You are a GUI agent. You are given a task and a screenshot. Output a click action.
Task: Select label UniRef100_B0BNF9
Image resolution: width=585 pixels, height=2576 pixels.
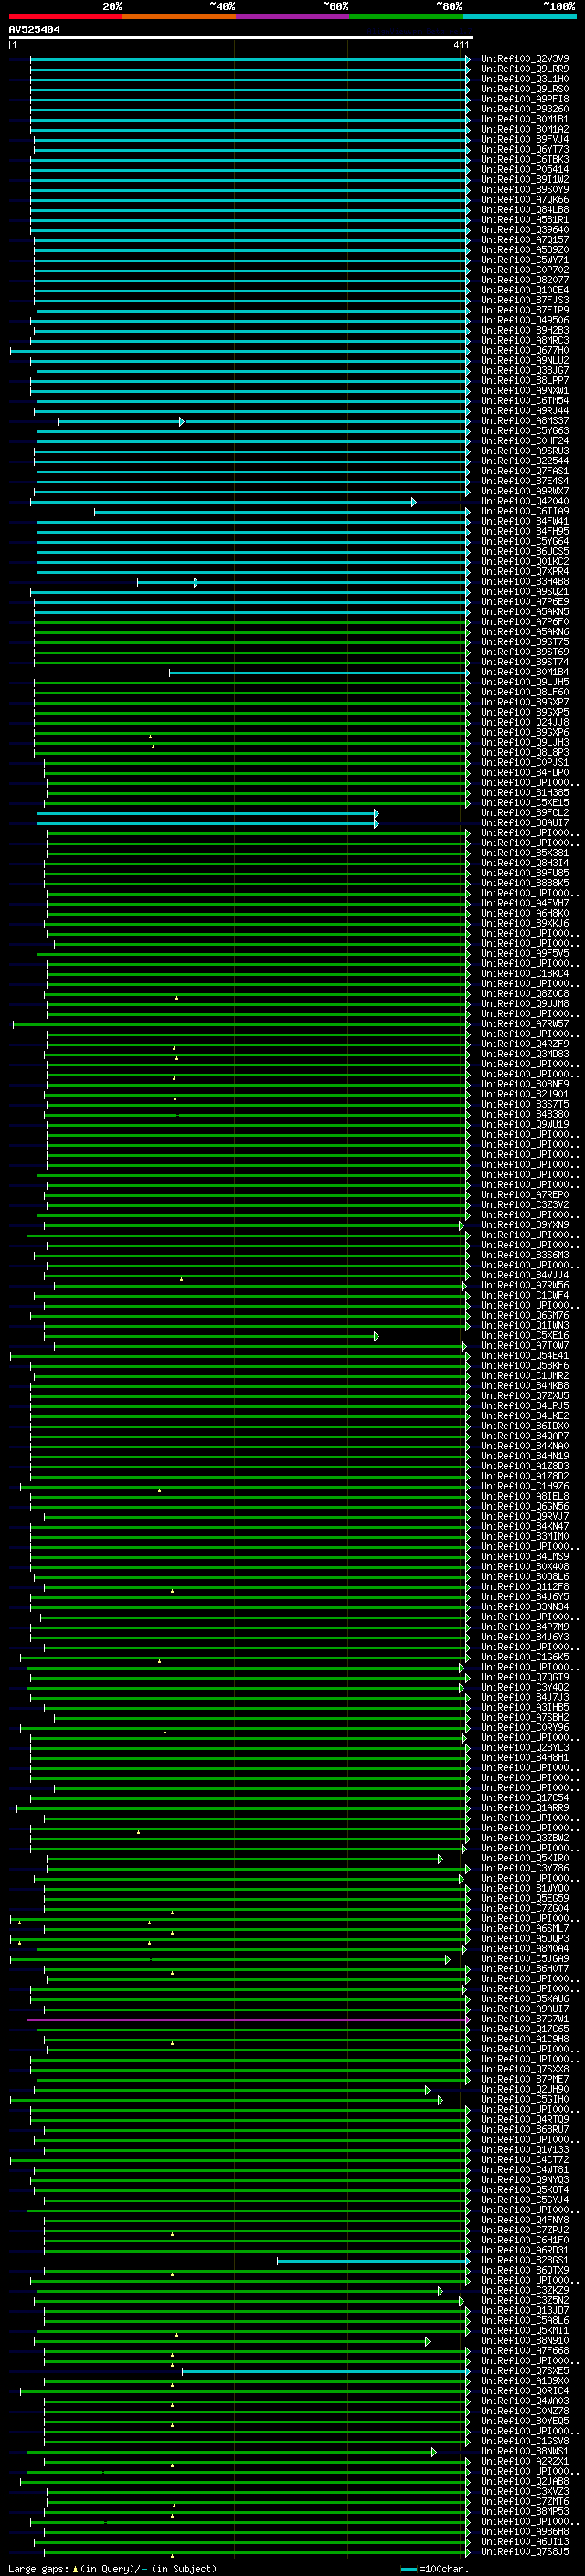[525, 1084]
